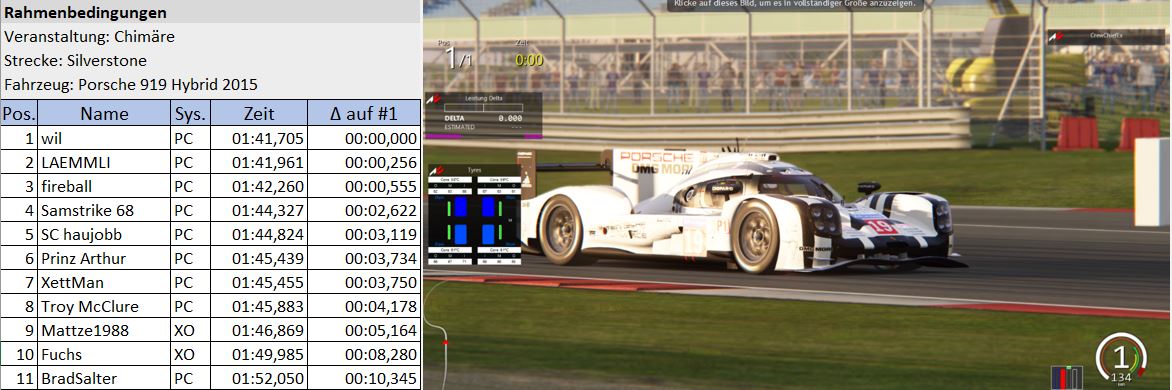Click 'Strecke: Silverstone' line

coord(75,61)
